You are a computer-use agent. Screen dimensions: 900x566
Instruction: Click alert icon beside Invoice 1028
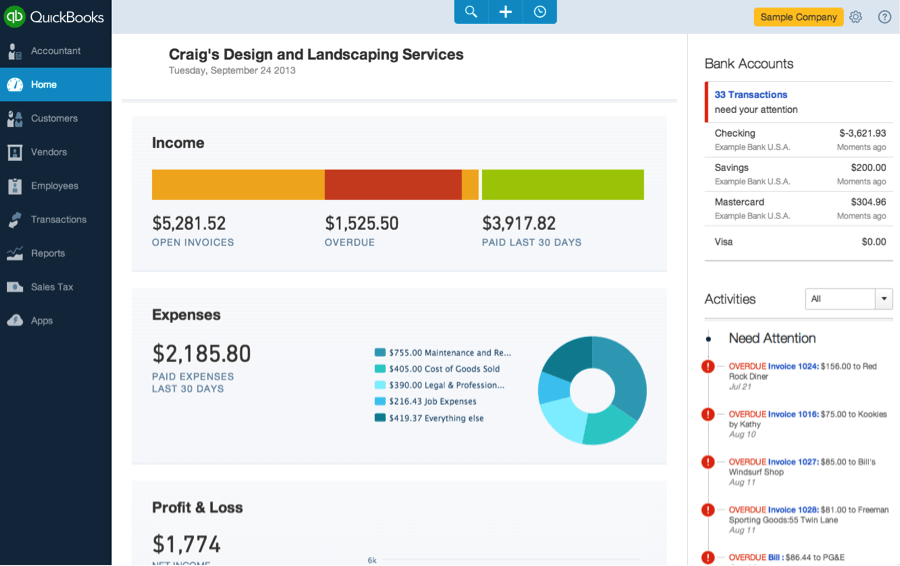coord(708,510)
